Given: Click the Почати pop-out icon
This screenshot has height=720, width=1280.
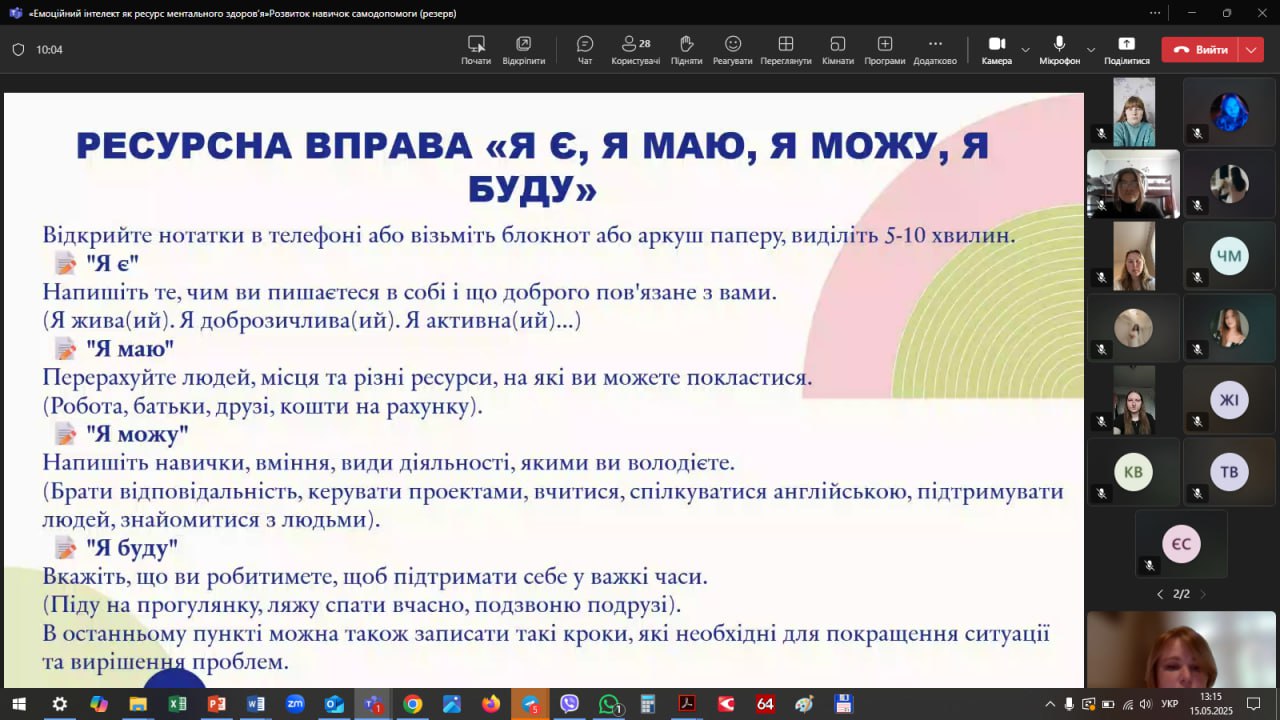Looking at the screenshot, I should click(x=476, y=49).
